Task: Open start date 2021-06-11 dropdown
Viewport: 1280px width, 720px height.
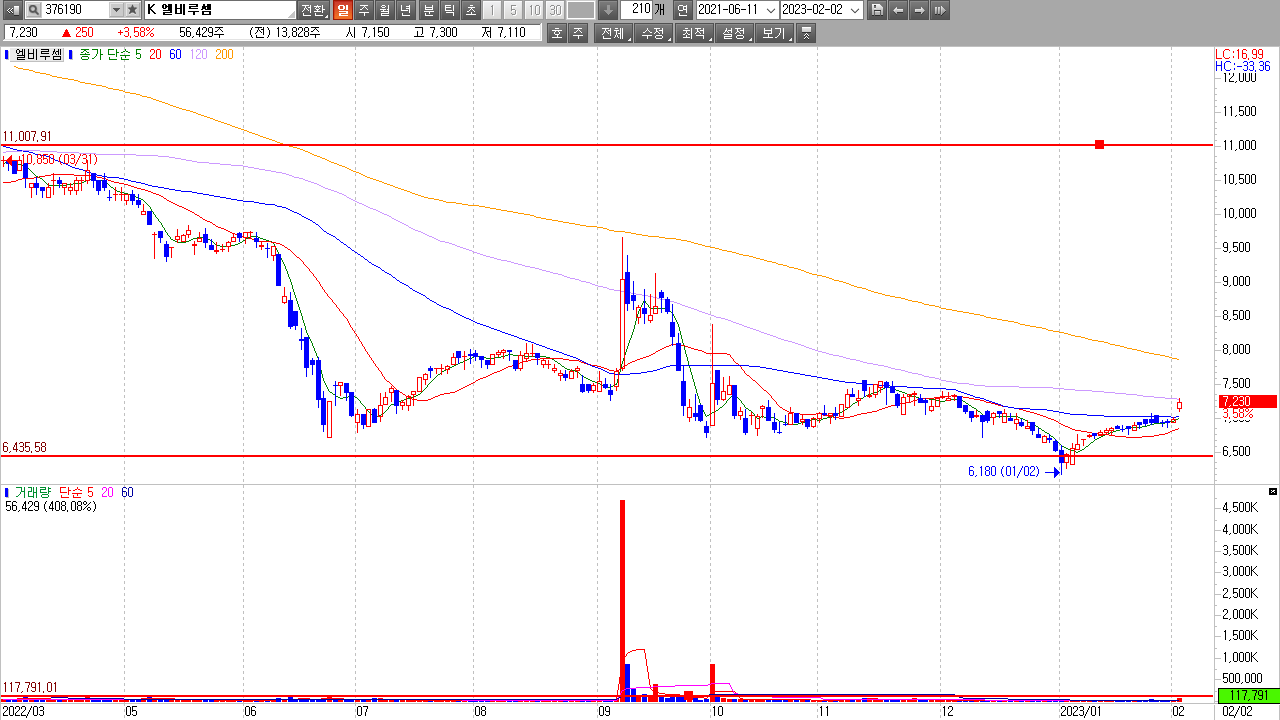Action: pyautogui.click(x=771, y=10)
